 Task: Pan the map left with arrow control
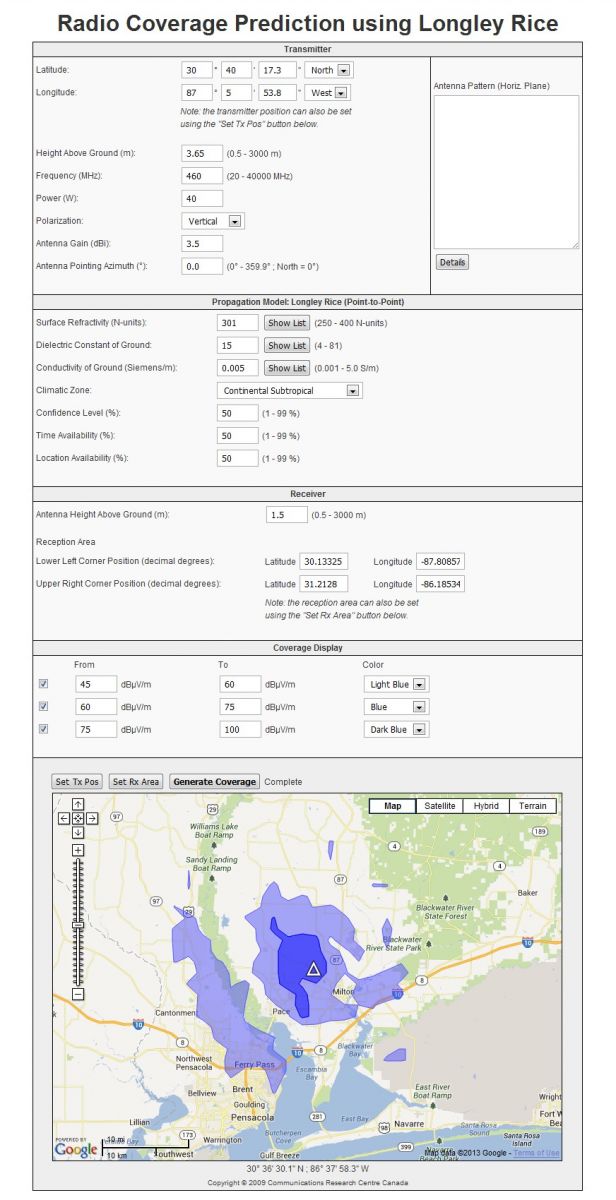pyautogui.click(x=65, y=818)
